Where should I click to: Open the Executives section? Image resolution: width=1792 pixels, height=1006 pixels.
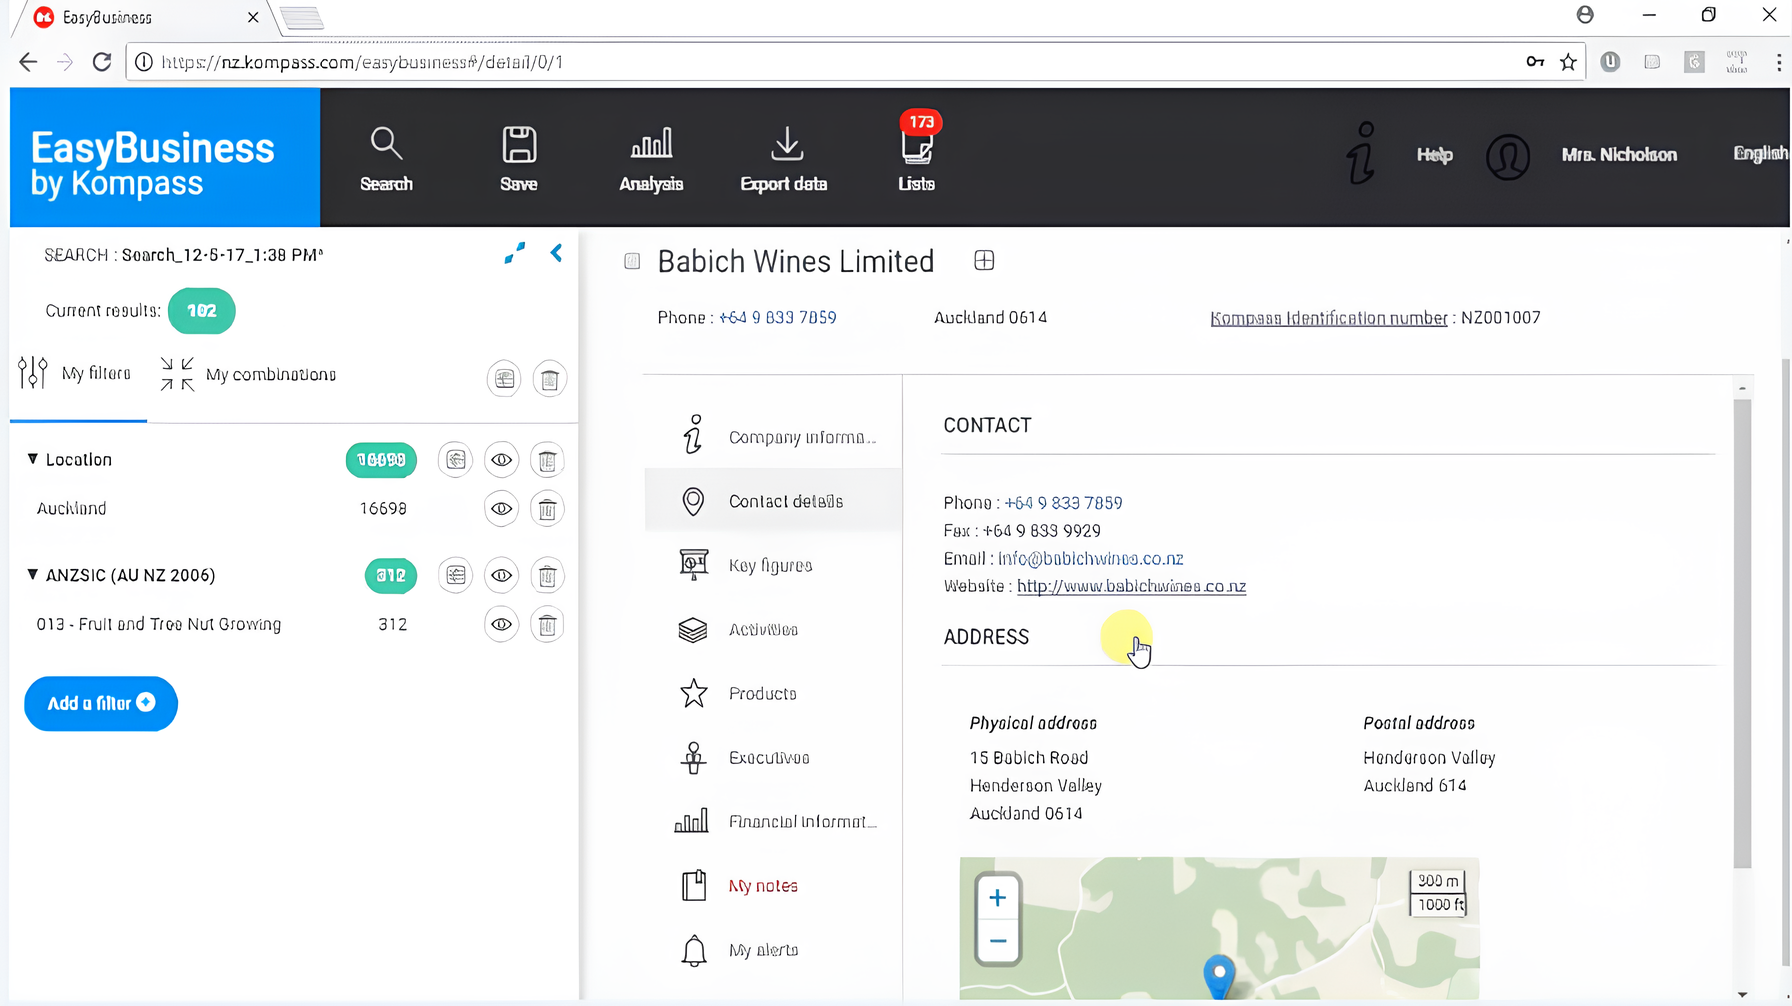[768, 758]
